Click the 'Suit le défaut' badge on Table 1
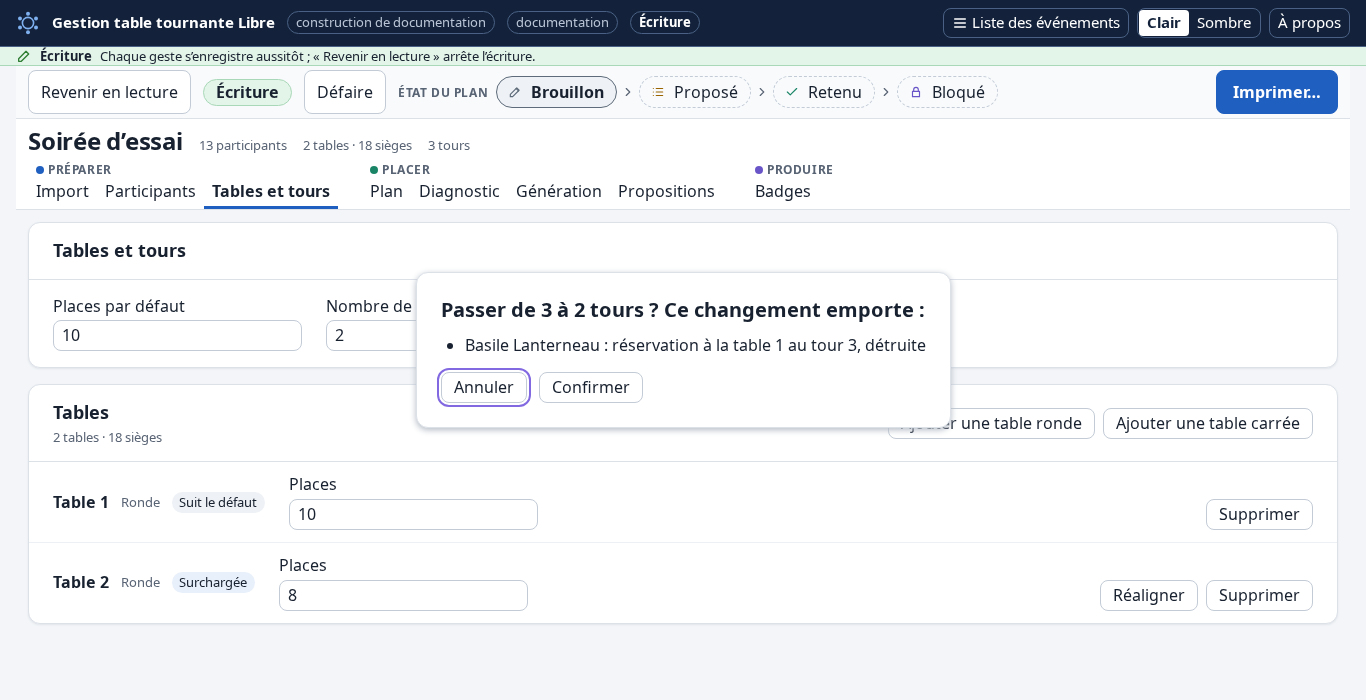The height and width of the screenshot is (700, 1366). 218,502
